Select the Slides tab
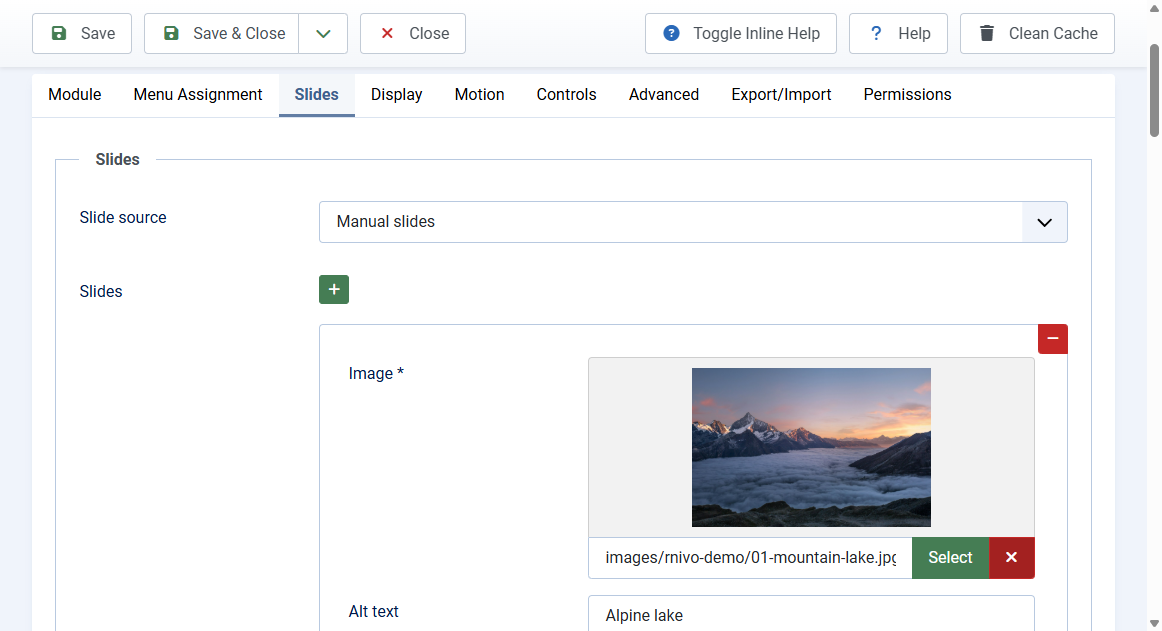The width and height of the screenshot is (1162, 631). (x=316, y=95)
